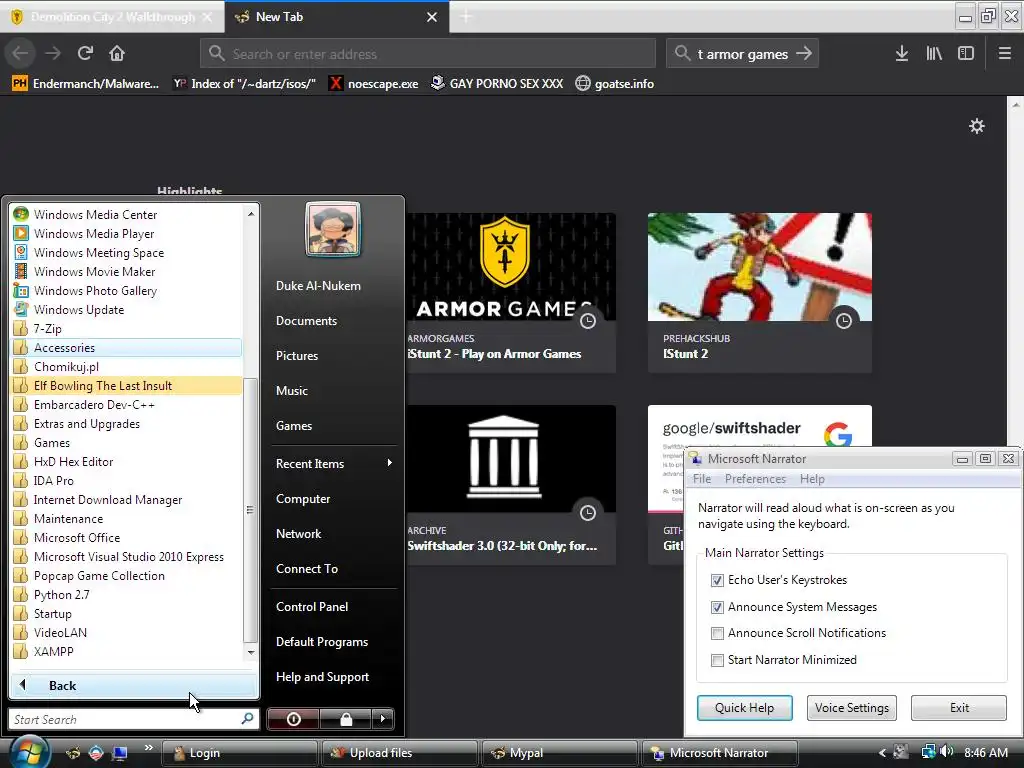Switch to Demolition City 2 Walkthrough tab
This screenshot has width=1024, height=768.
[x=112, y=17]
